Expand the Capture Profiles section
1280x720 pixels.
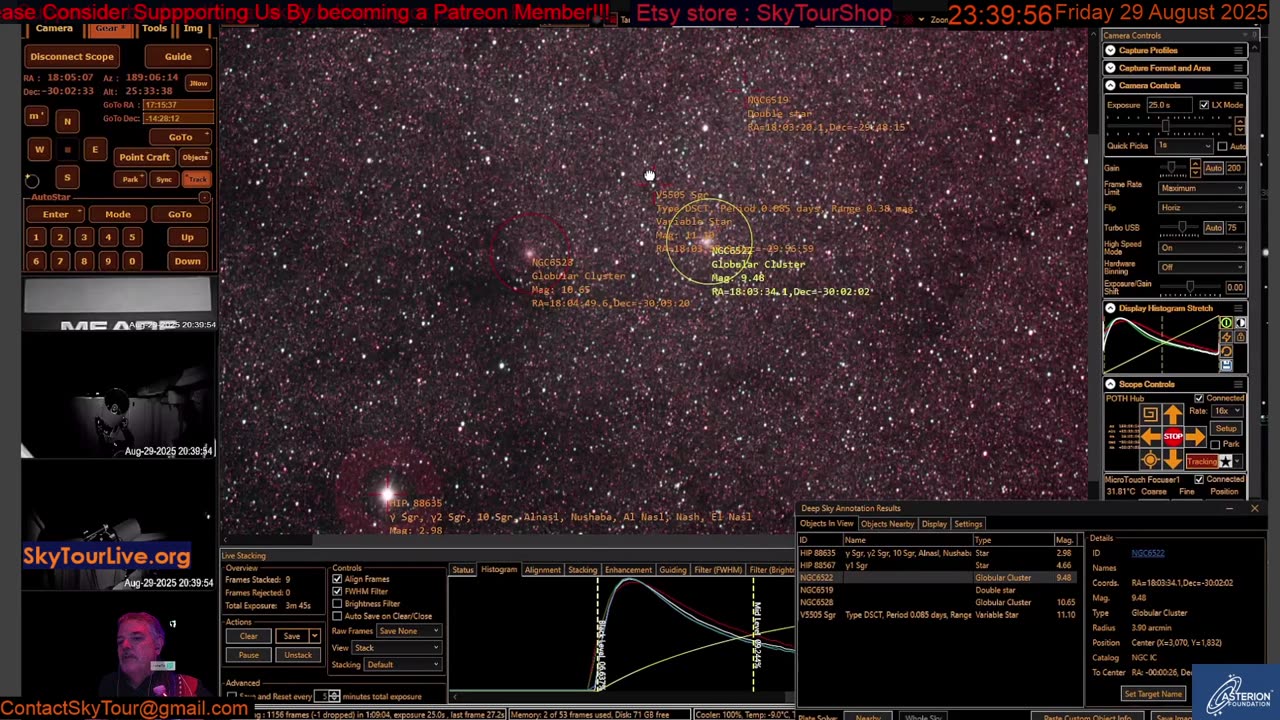(x=1110, y=50)
